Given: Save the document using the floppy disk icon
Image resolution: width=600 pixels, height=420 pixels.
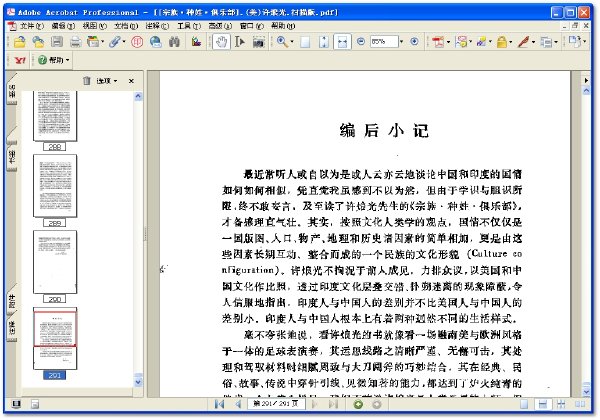Looking at the screenshot, I should pos(57,42).
